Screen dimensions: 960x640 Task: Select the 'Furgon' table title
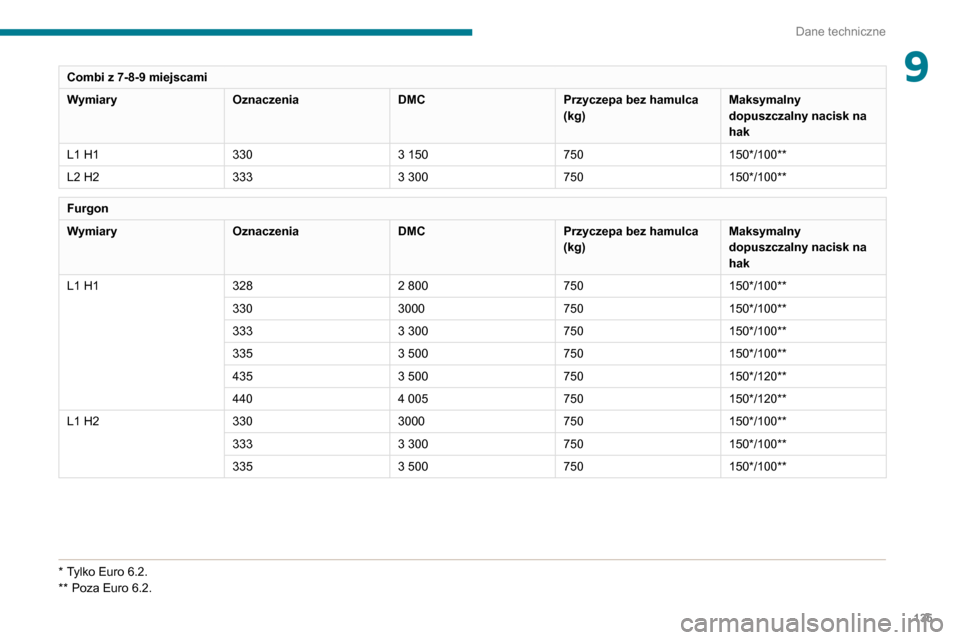(x=88, y=209)
